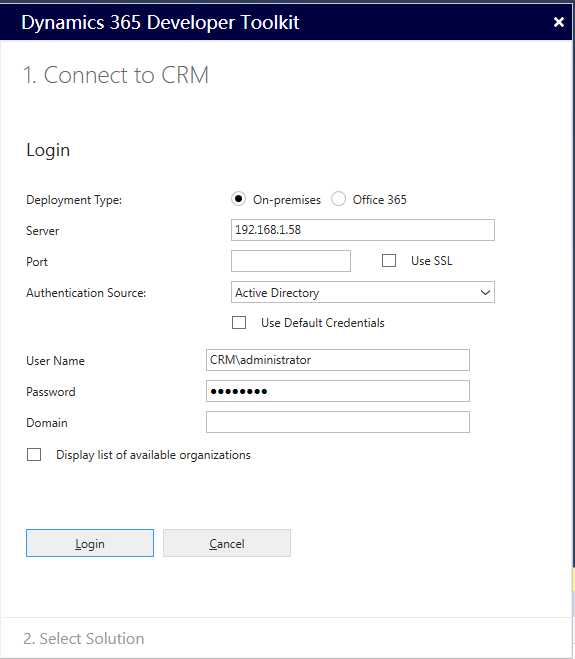
Task: Check Display list of available organizations
Action: click(34, 455)
